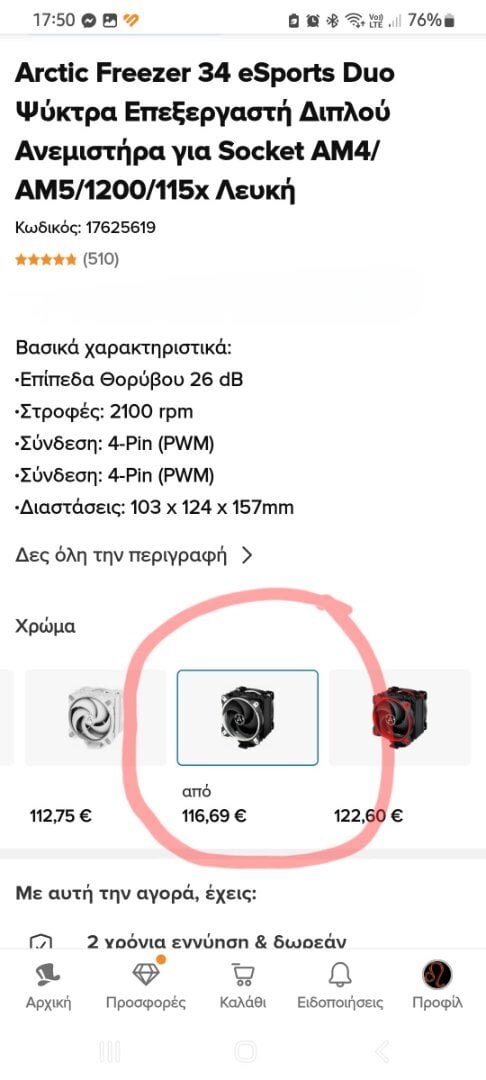The image size is (486, 1080).
Task: Expand Δες όλη την περιγραφή chevron
Action: click(x=248, y=555)
